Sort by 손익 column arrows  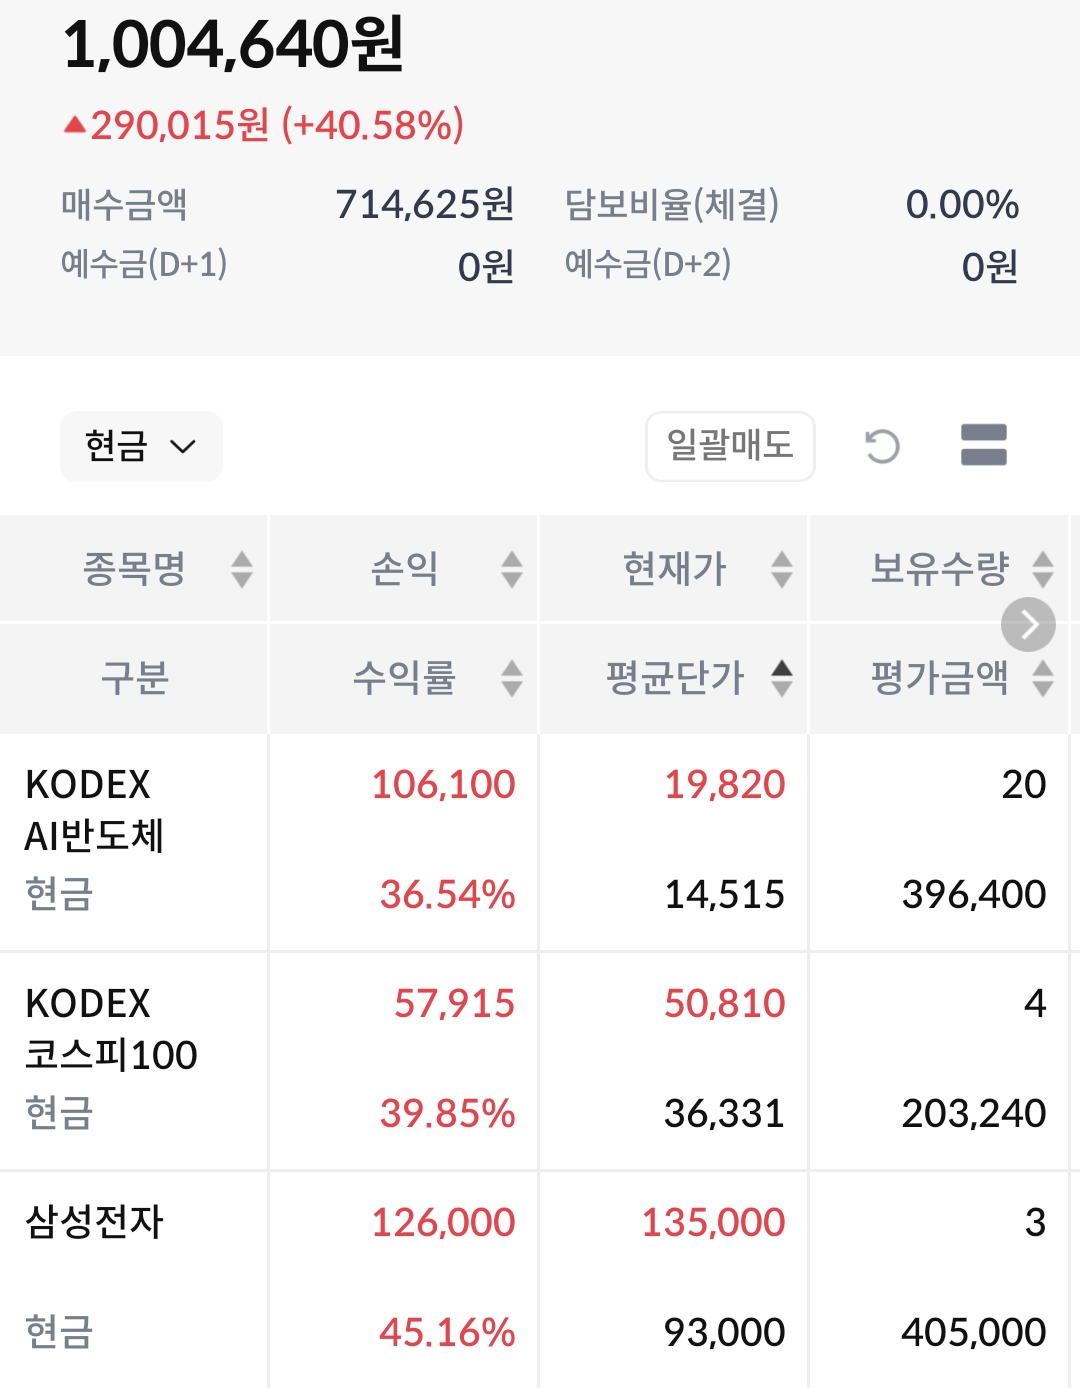(x=511, y=569)
